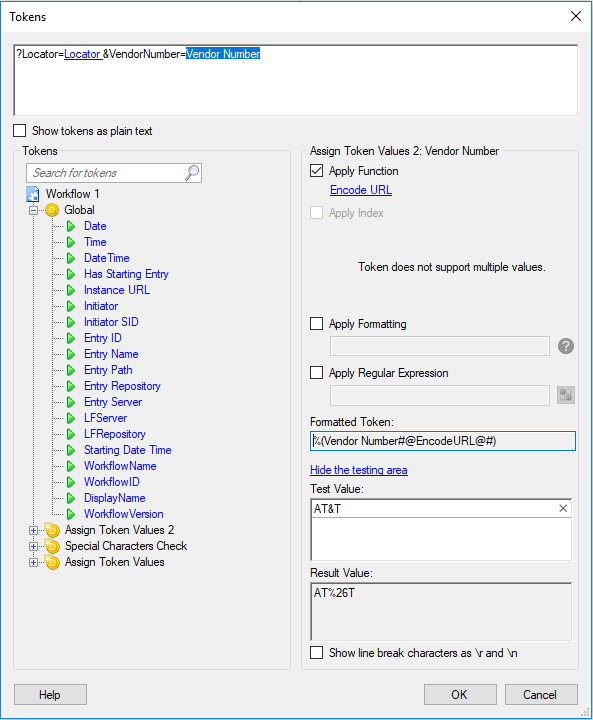Open formatting help question mark icon
This screenshot has height=720, width=593.
point(565,346)
